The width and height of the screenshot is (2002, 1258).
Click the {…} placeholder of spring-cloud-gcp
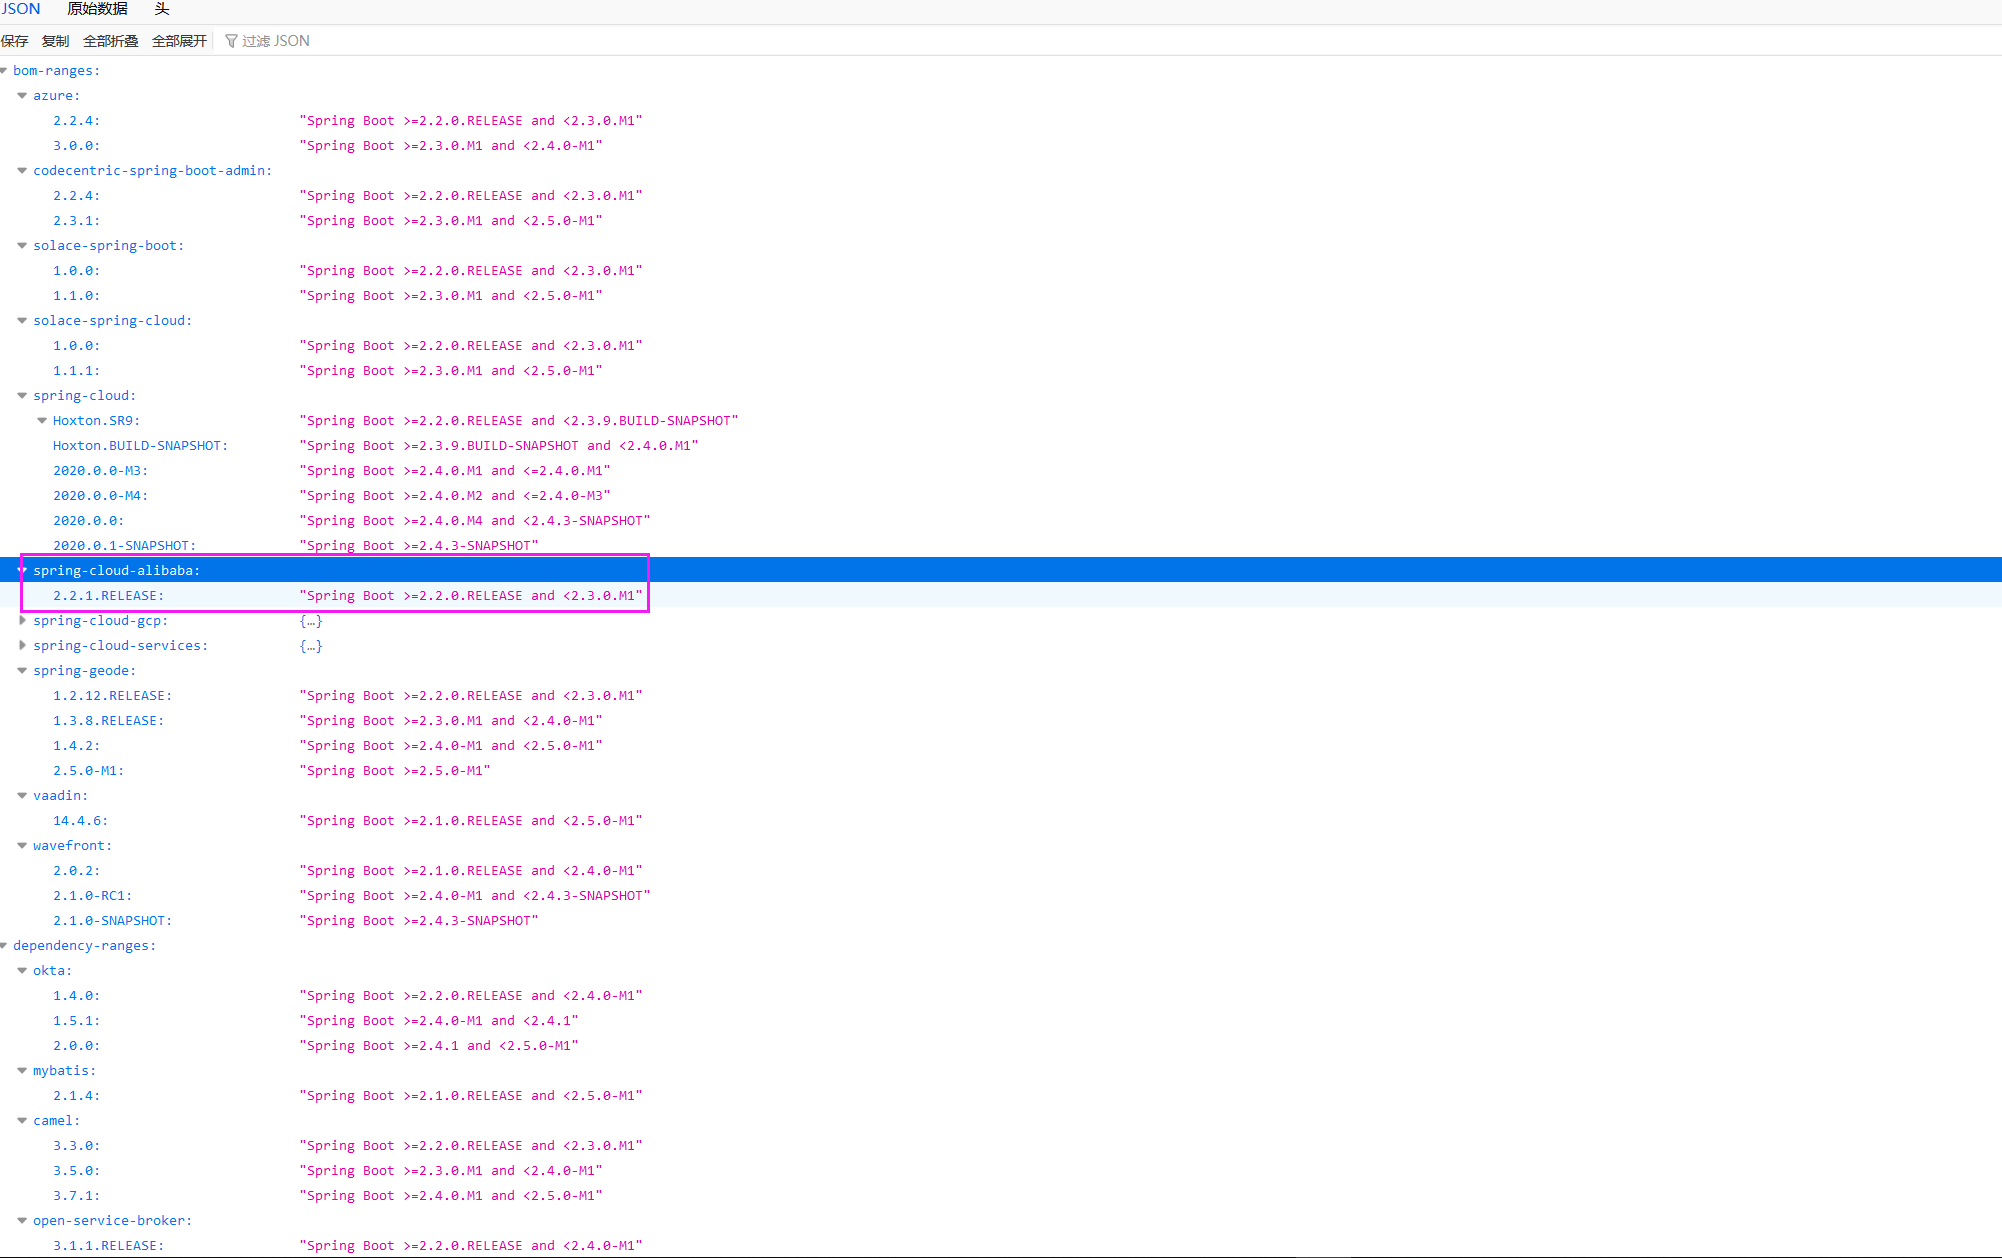pos(311,621)
